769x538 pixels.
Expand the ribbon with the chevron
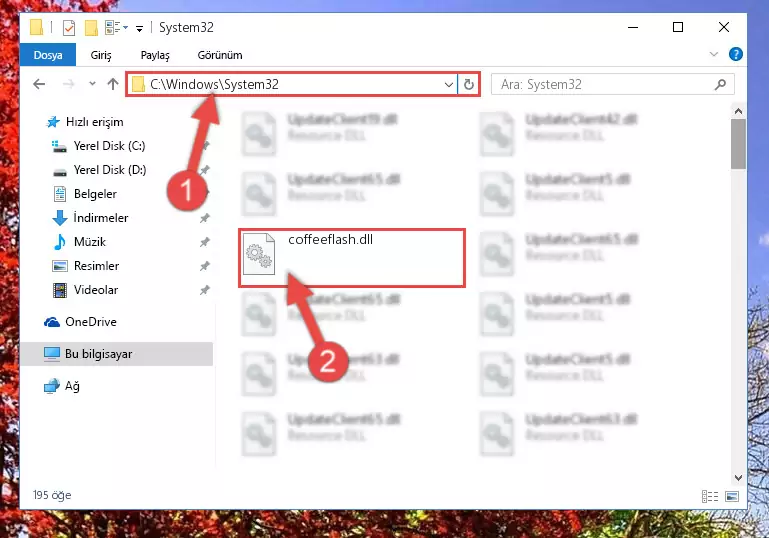tap(714, 54)
